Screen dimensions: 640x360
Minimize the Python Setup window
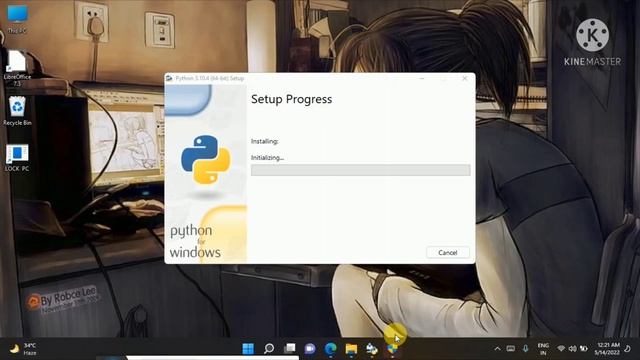(x=422, y=78)
